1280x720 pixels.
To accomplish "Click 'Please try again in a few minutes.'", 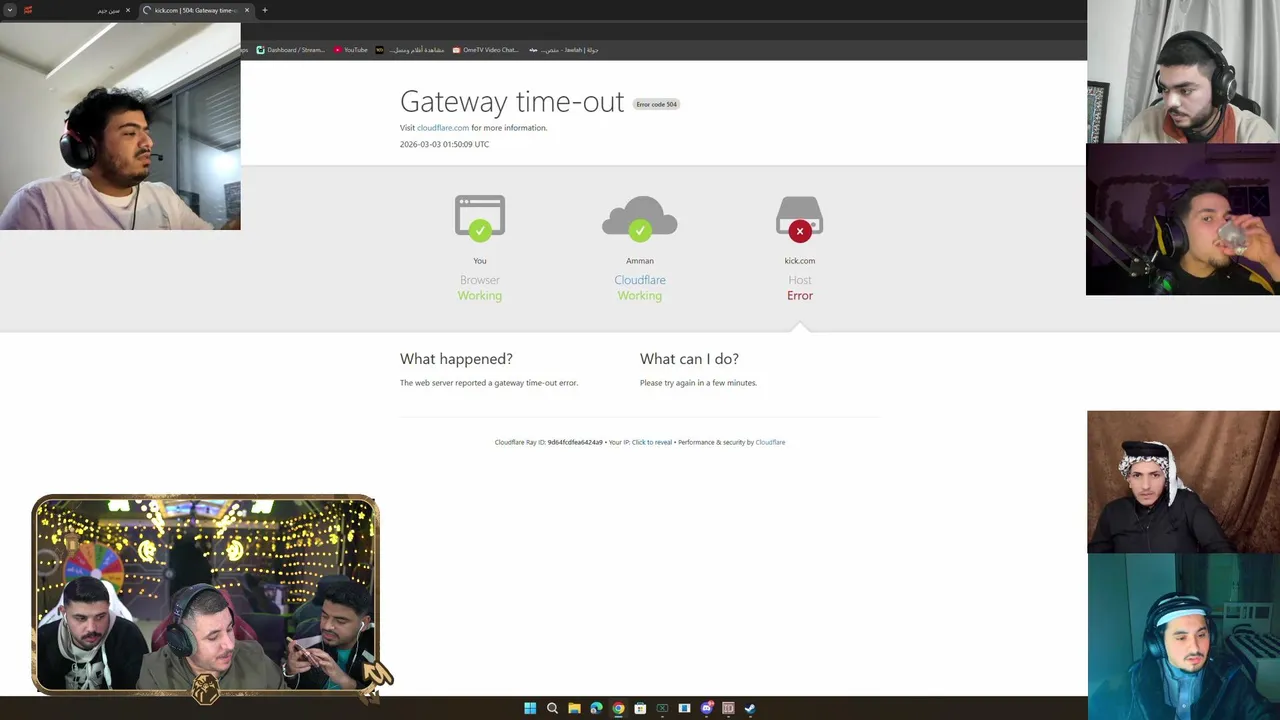I will pyautogui.click(x=698, y=383).
